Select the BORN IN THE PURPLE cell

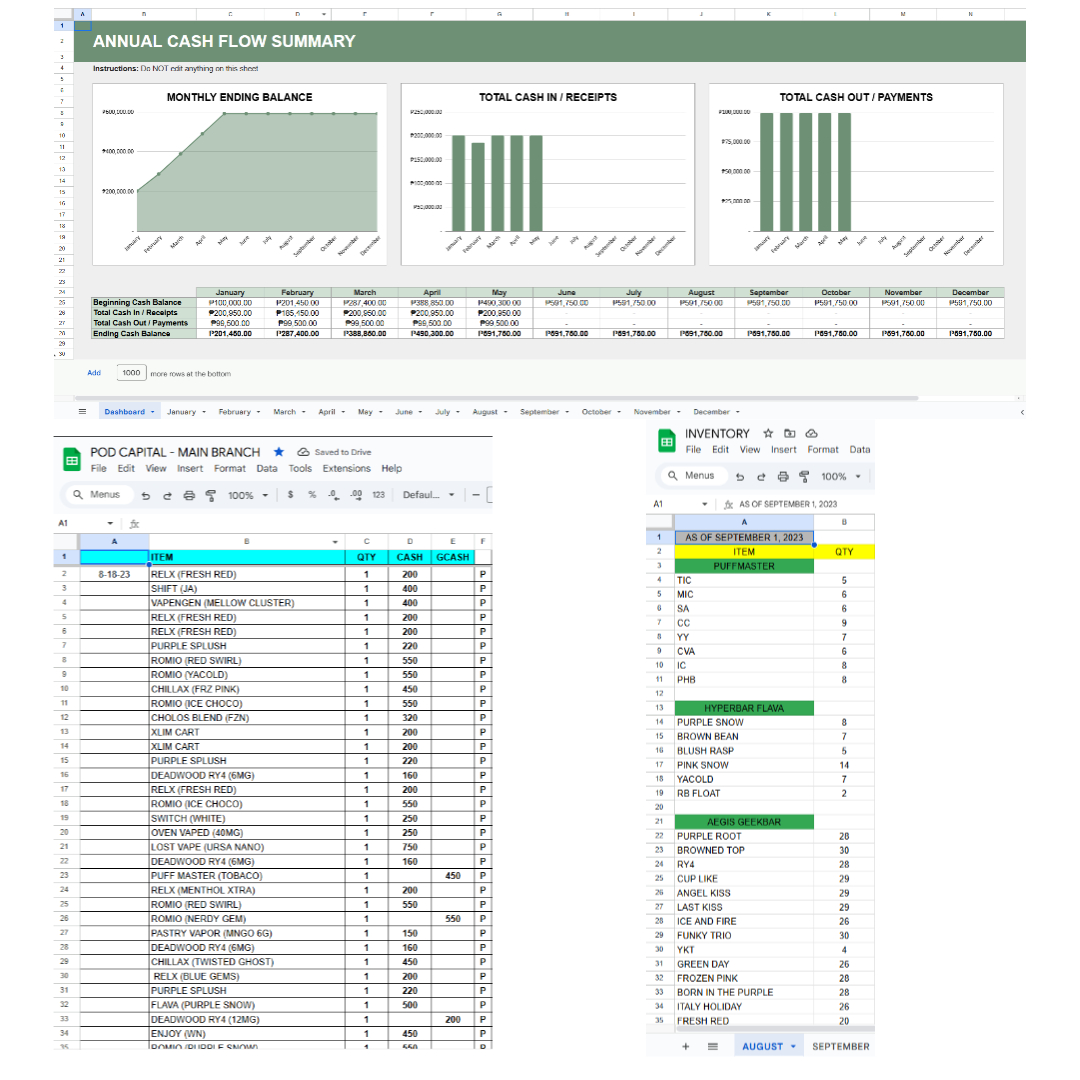click(744, 993)
